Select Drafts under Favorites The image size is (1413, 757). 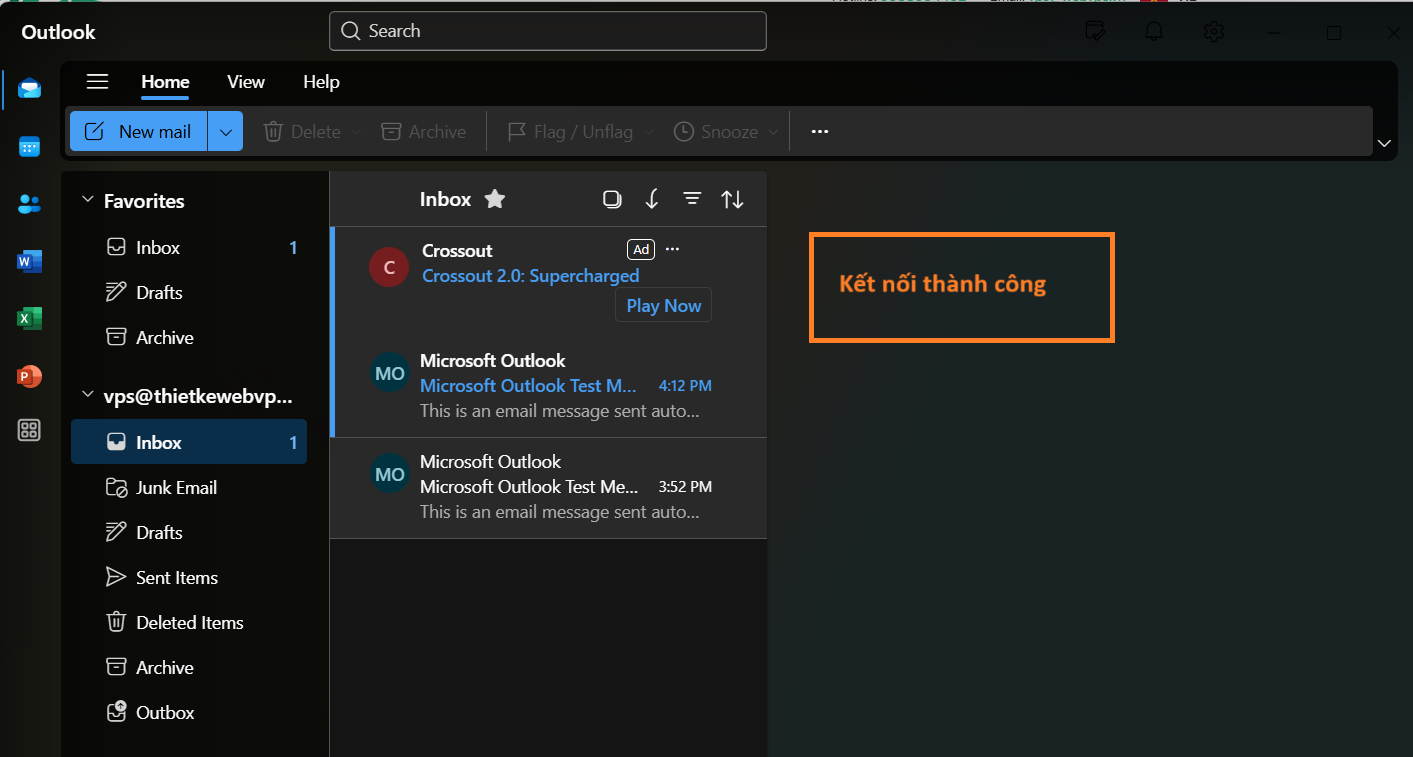click(x=189, y=292)
